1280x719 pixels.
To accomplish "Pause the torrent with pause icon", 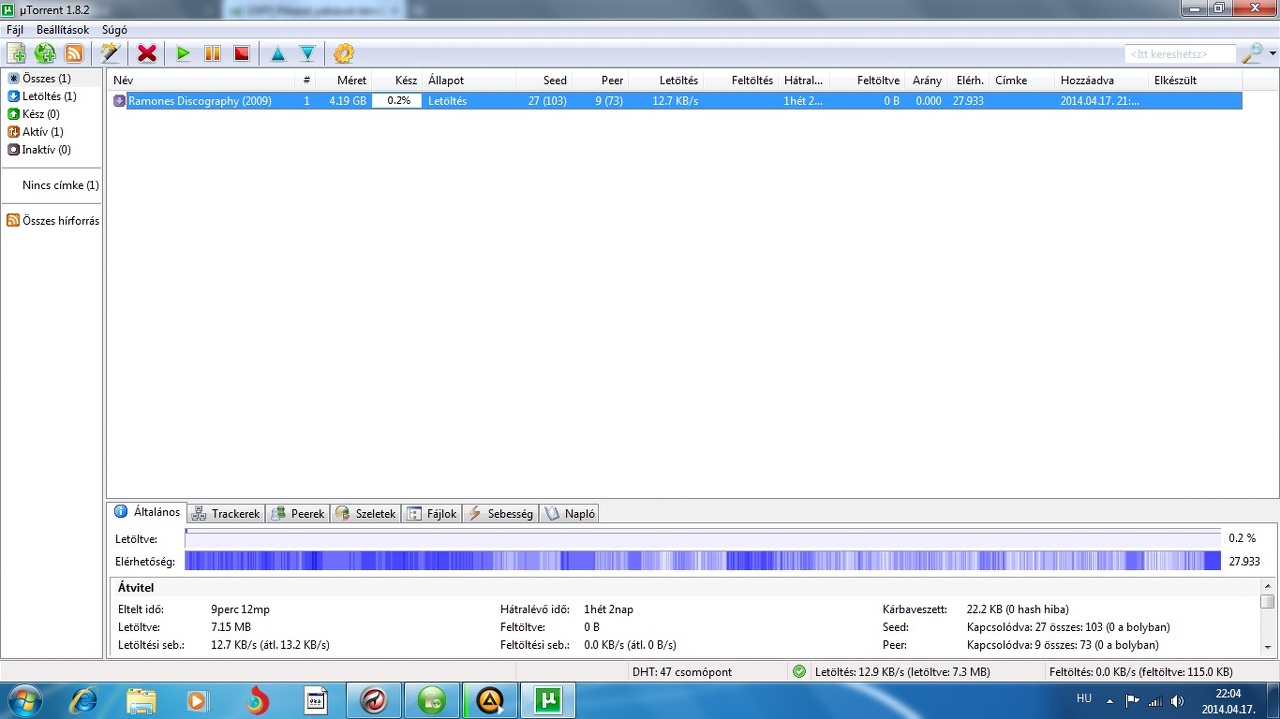I will (212, 53).
